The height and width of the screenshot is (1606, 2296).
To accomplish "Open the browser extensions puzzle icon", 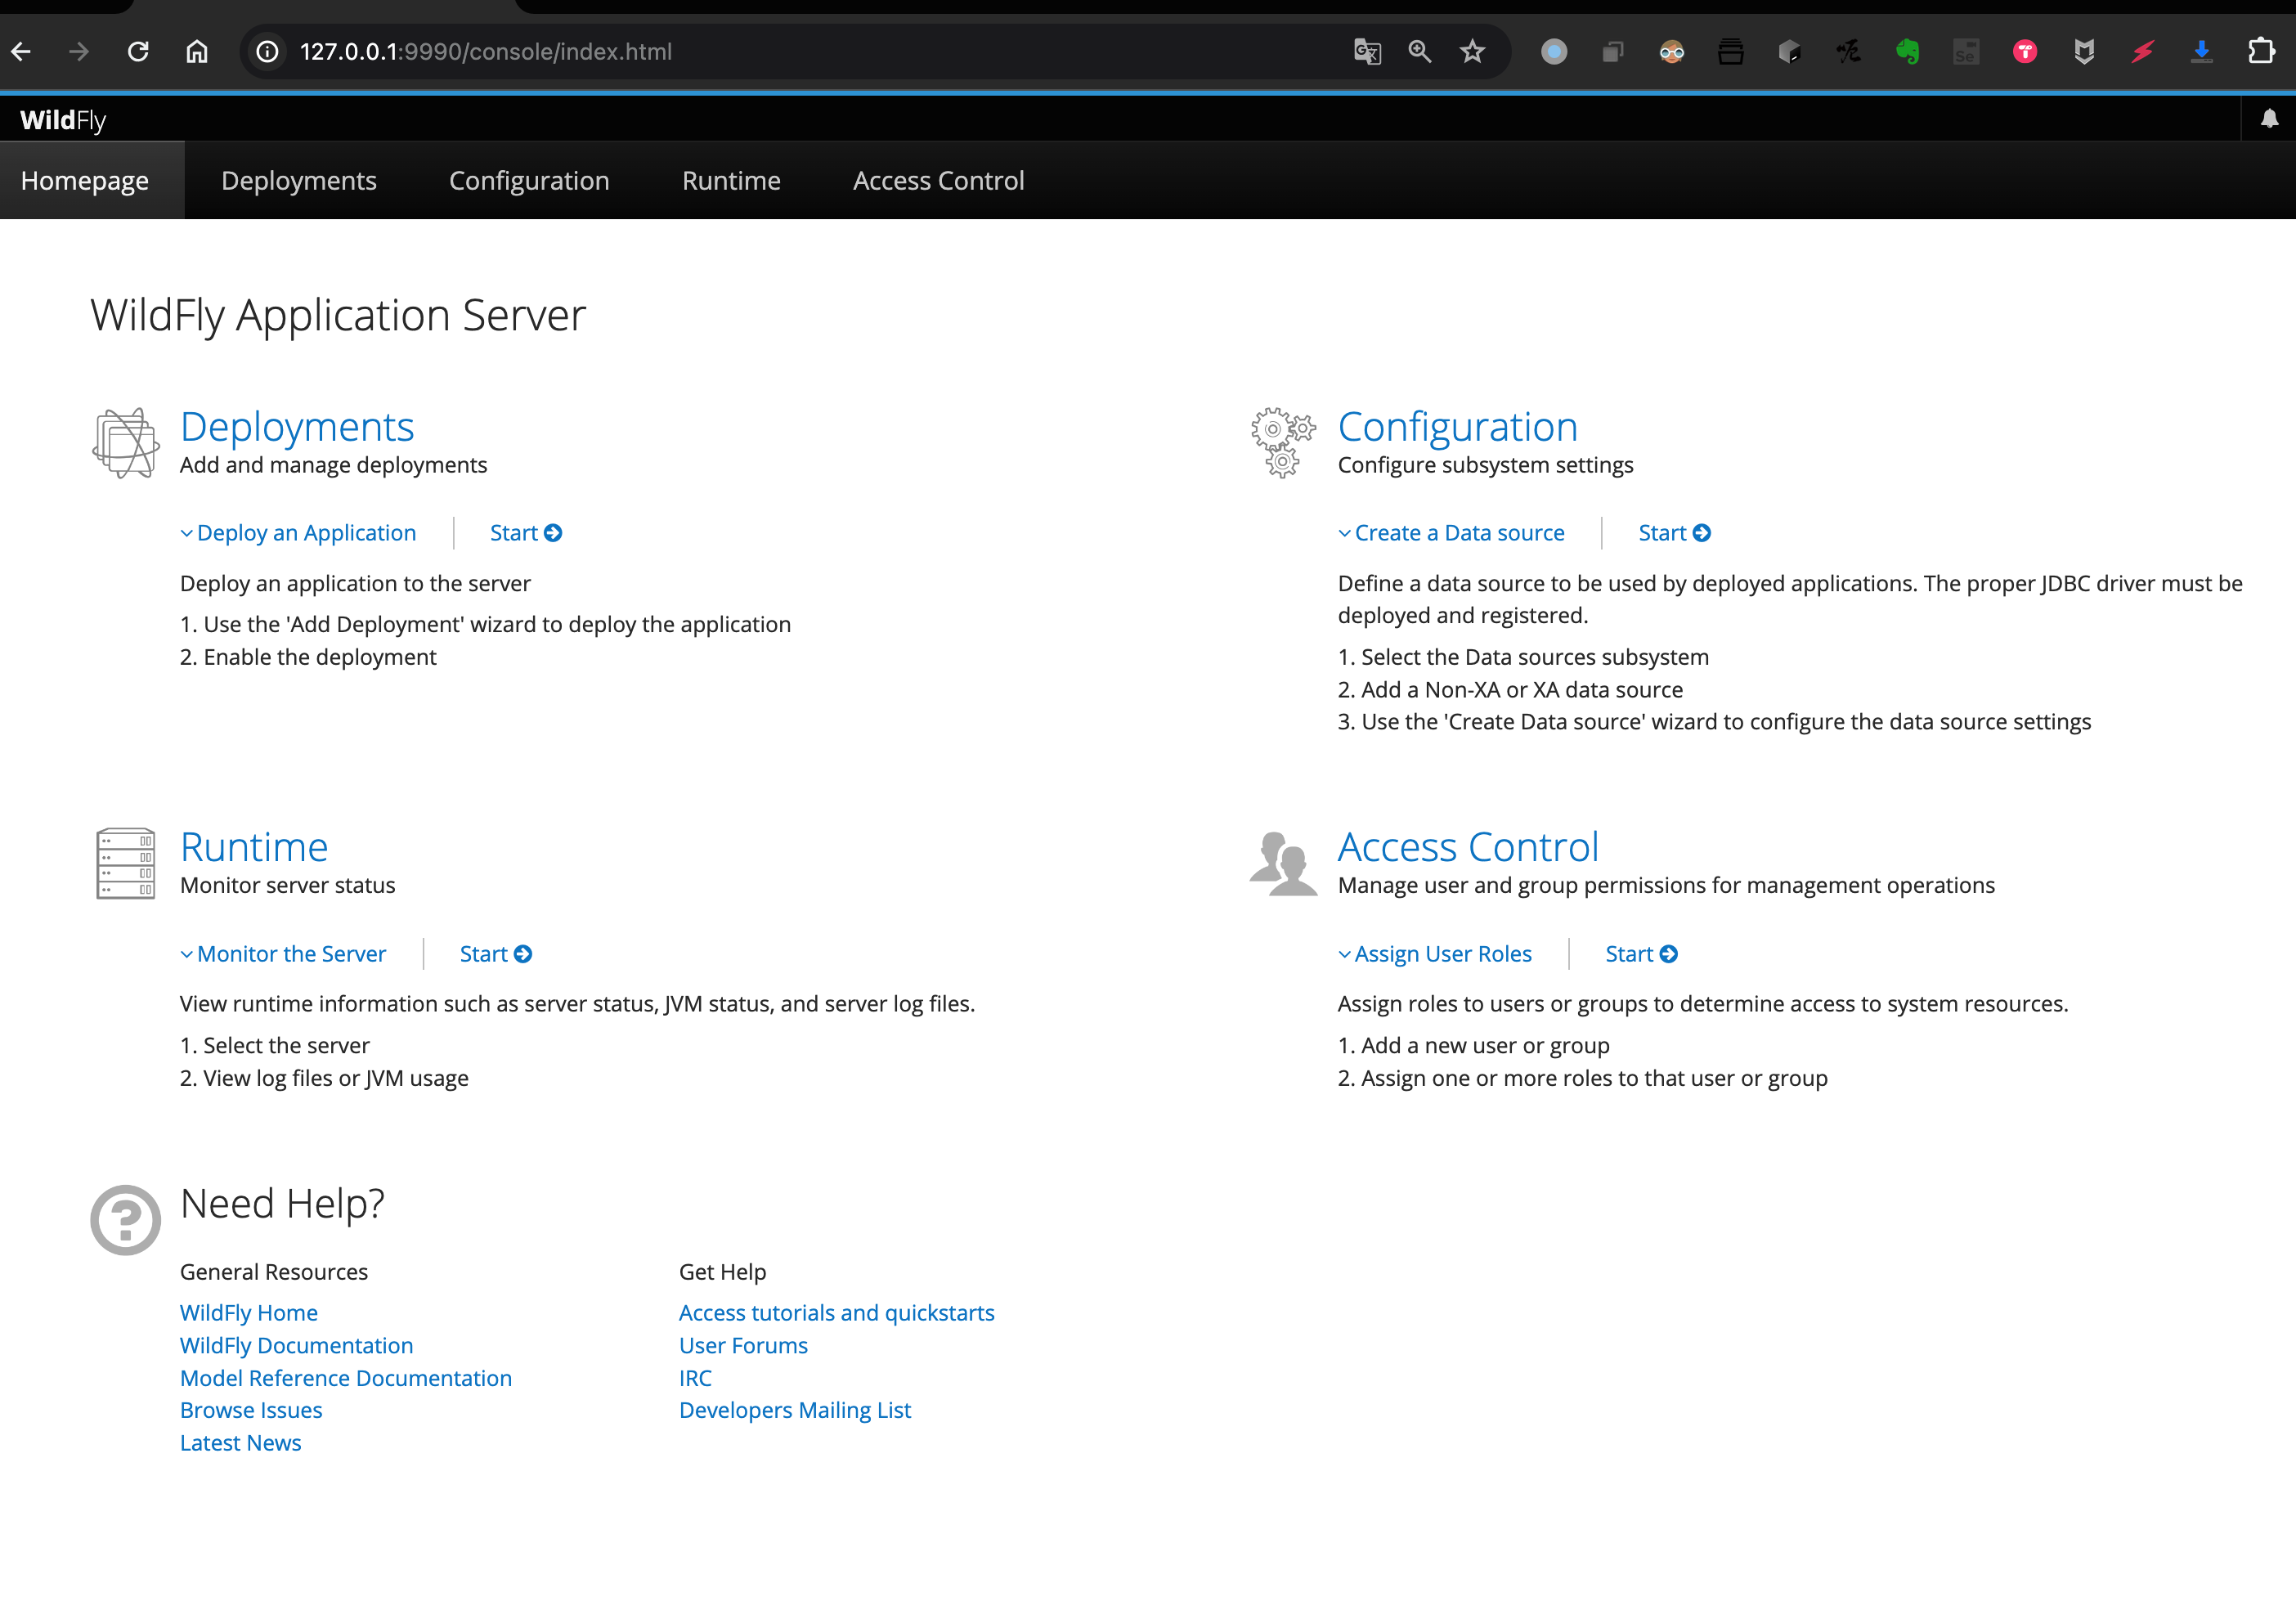I will coord(2261,52).
